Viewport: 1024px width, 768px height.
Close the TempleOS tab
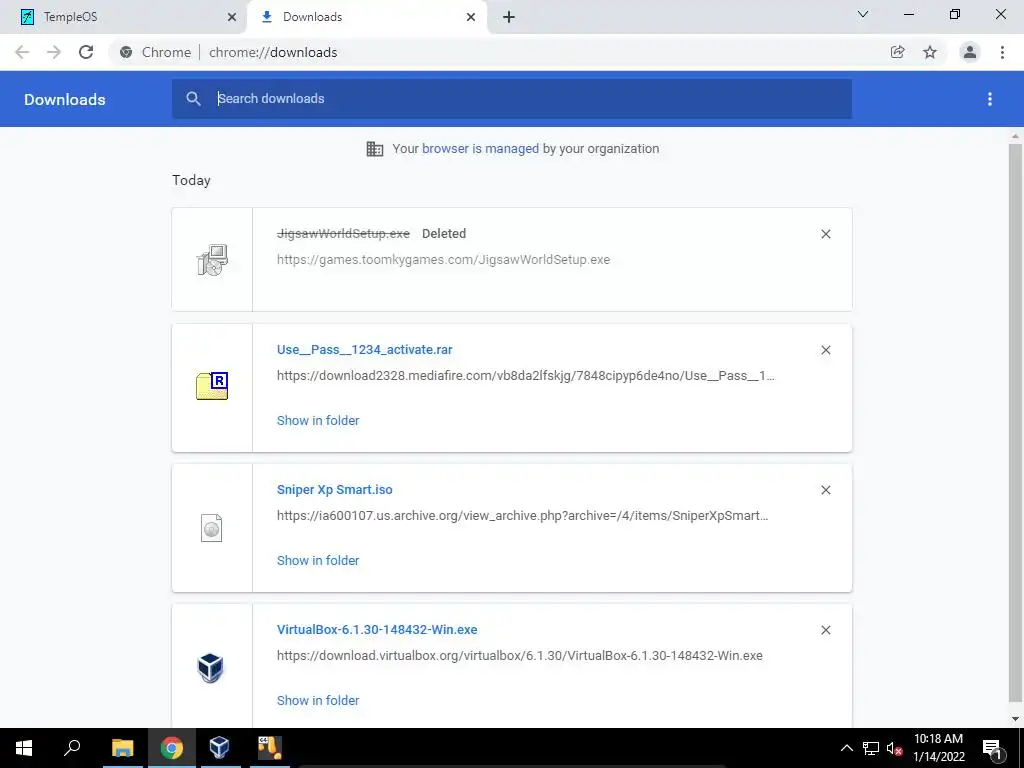coord(231,17)
